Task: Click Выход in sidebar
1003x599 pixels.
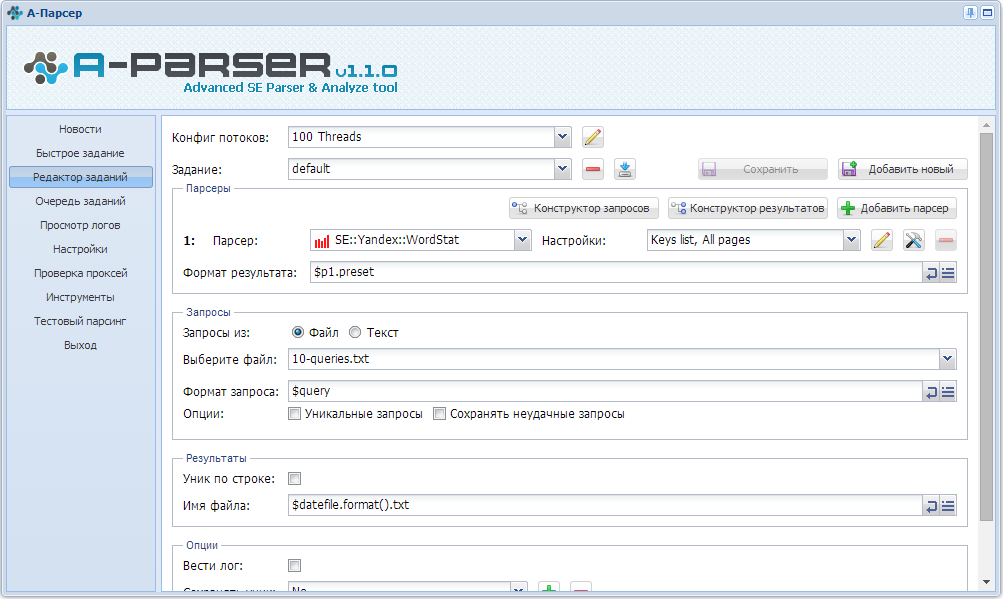Action: pyautogui.click(x=81, y=345)
